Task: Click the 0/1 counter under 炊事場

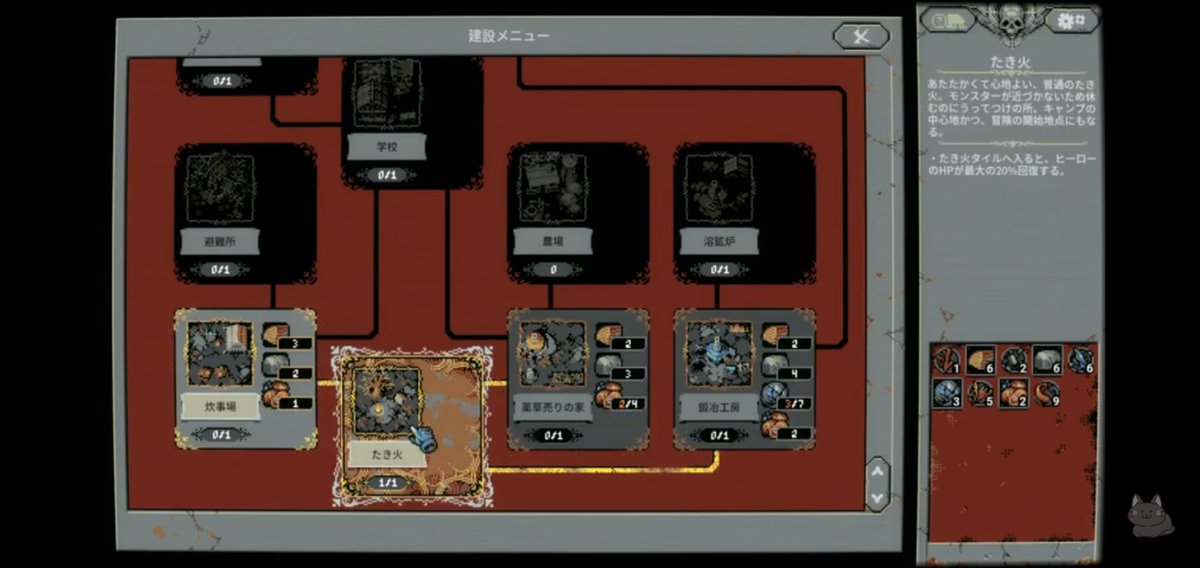Action: click(x=221, y=434)
